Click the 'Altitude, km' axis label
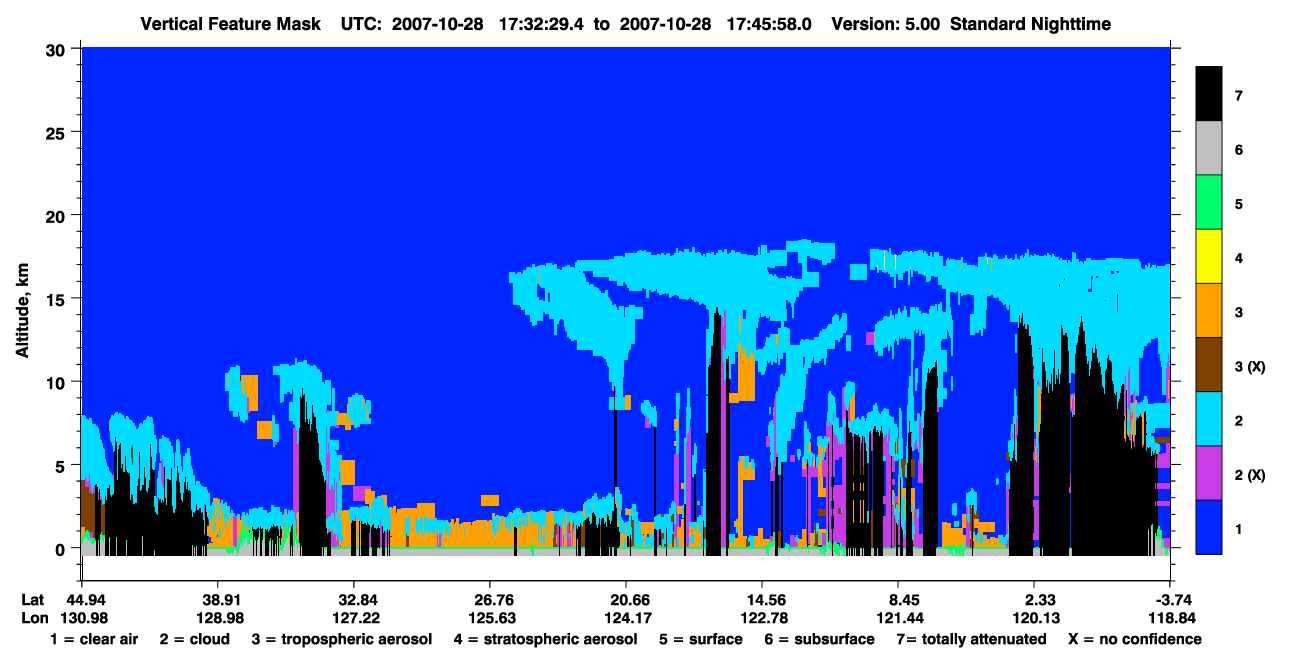1300x667 pixels. coord(22,312)
